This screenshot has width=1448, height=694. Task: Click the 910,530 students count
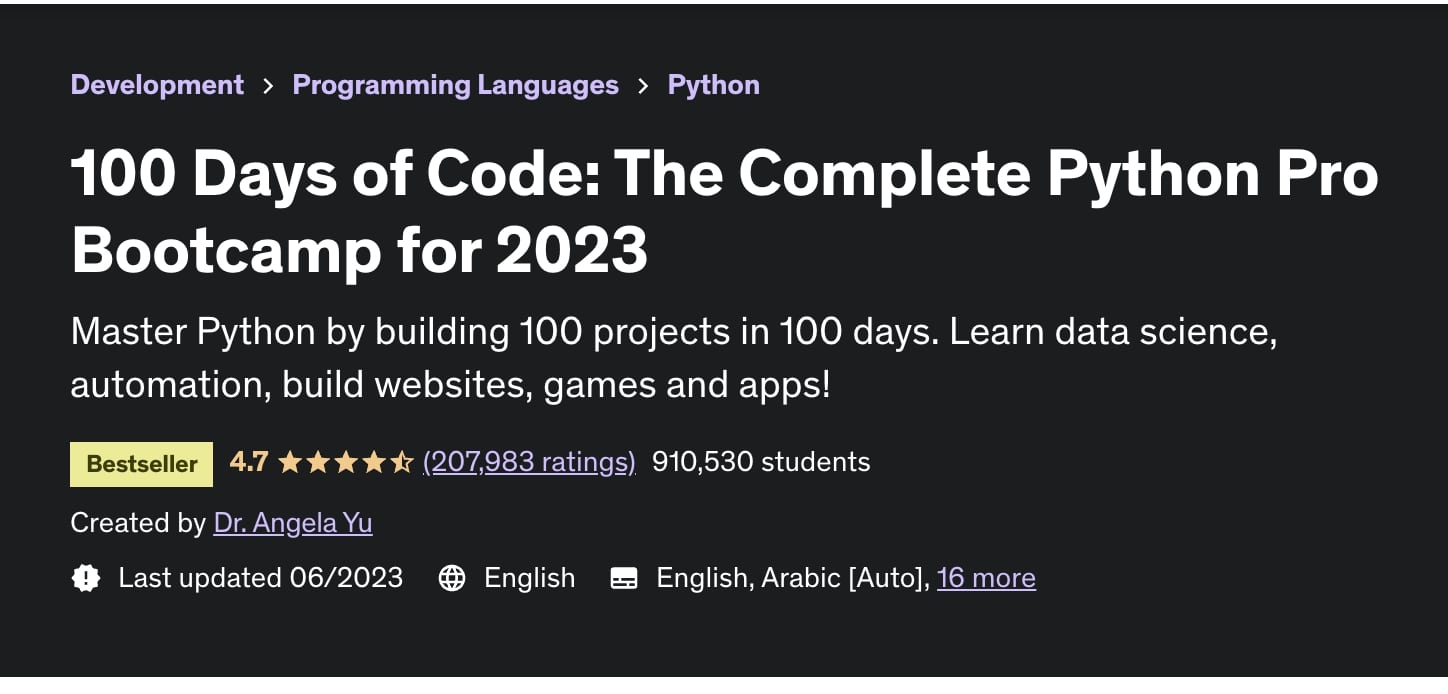pos(761,461)
